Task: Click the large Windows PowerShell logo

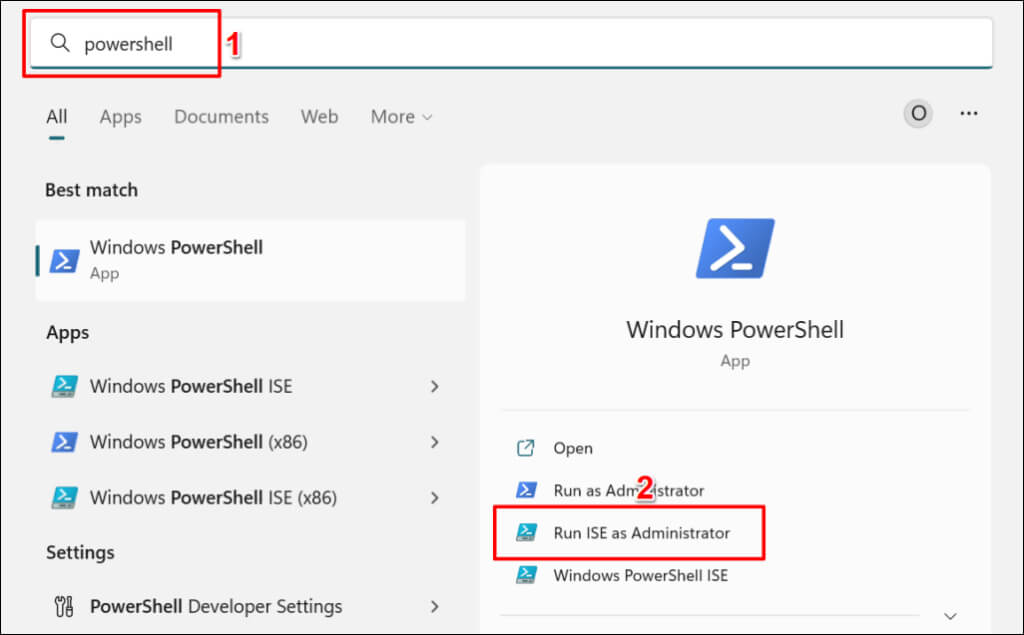Action: pyautogui.click(x=735, y=248)
